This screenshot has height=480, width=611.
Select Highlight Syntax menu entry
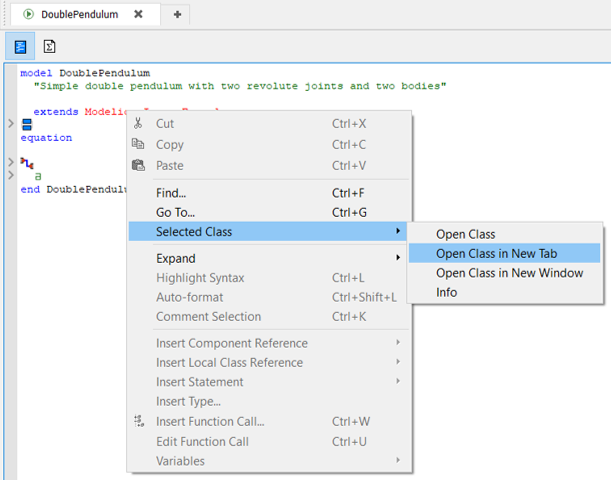270,278
